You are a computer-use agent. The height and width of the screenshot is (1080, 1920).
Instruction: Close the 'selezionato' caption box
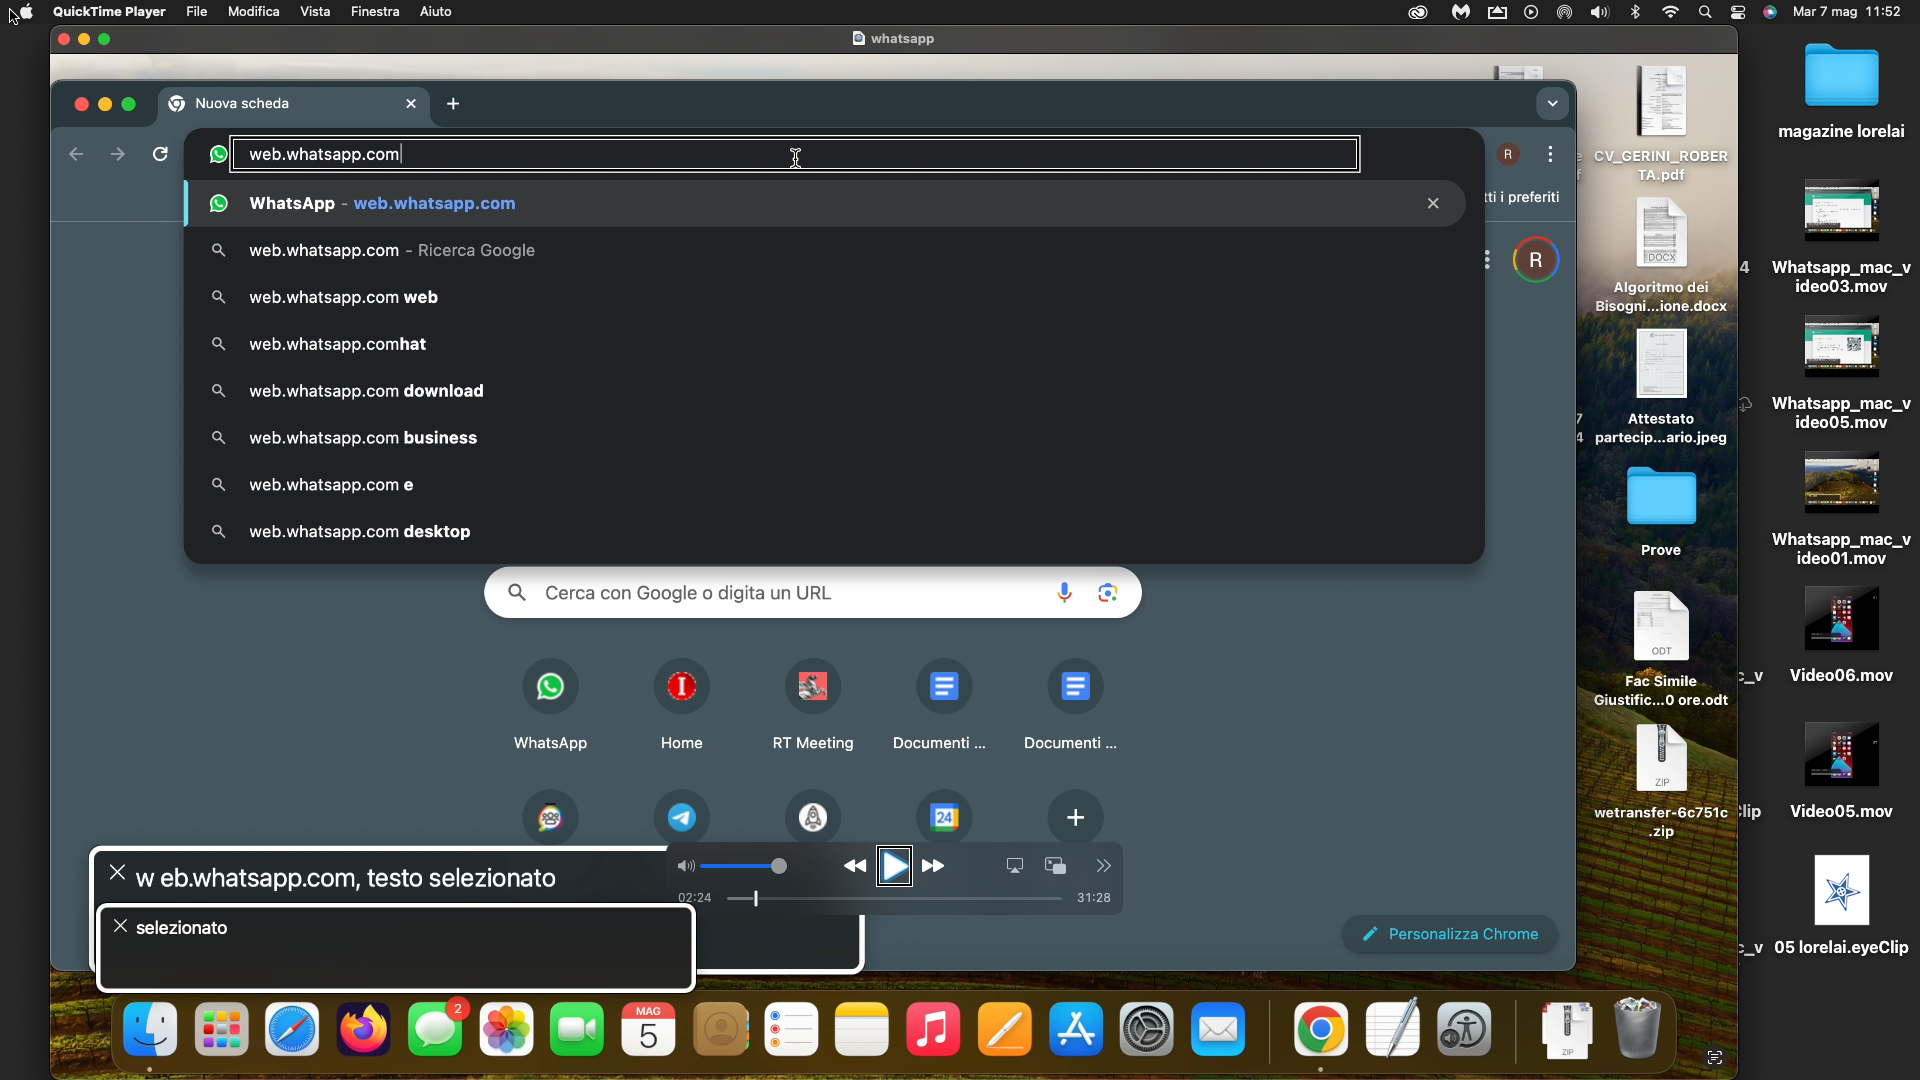(120, 926)
